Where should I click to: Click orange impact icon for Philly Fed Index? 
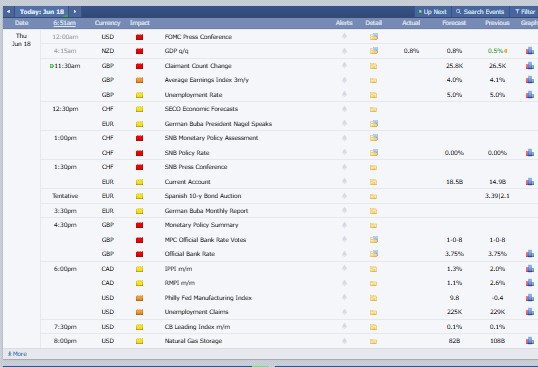[x=139, y=298]
